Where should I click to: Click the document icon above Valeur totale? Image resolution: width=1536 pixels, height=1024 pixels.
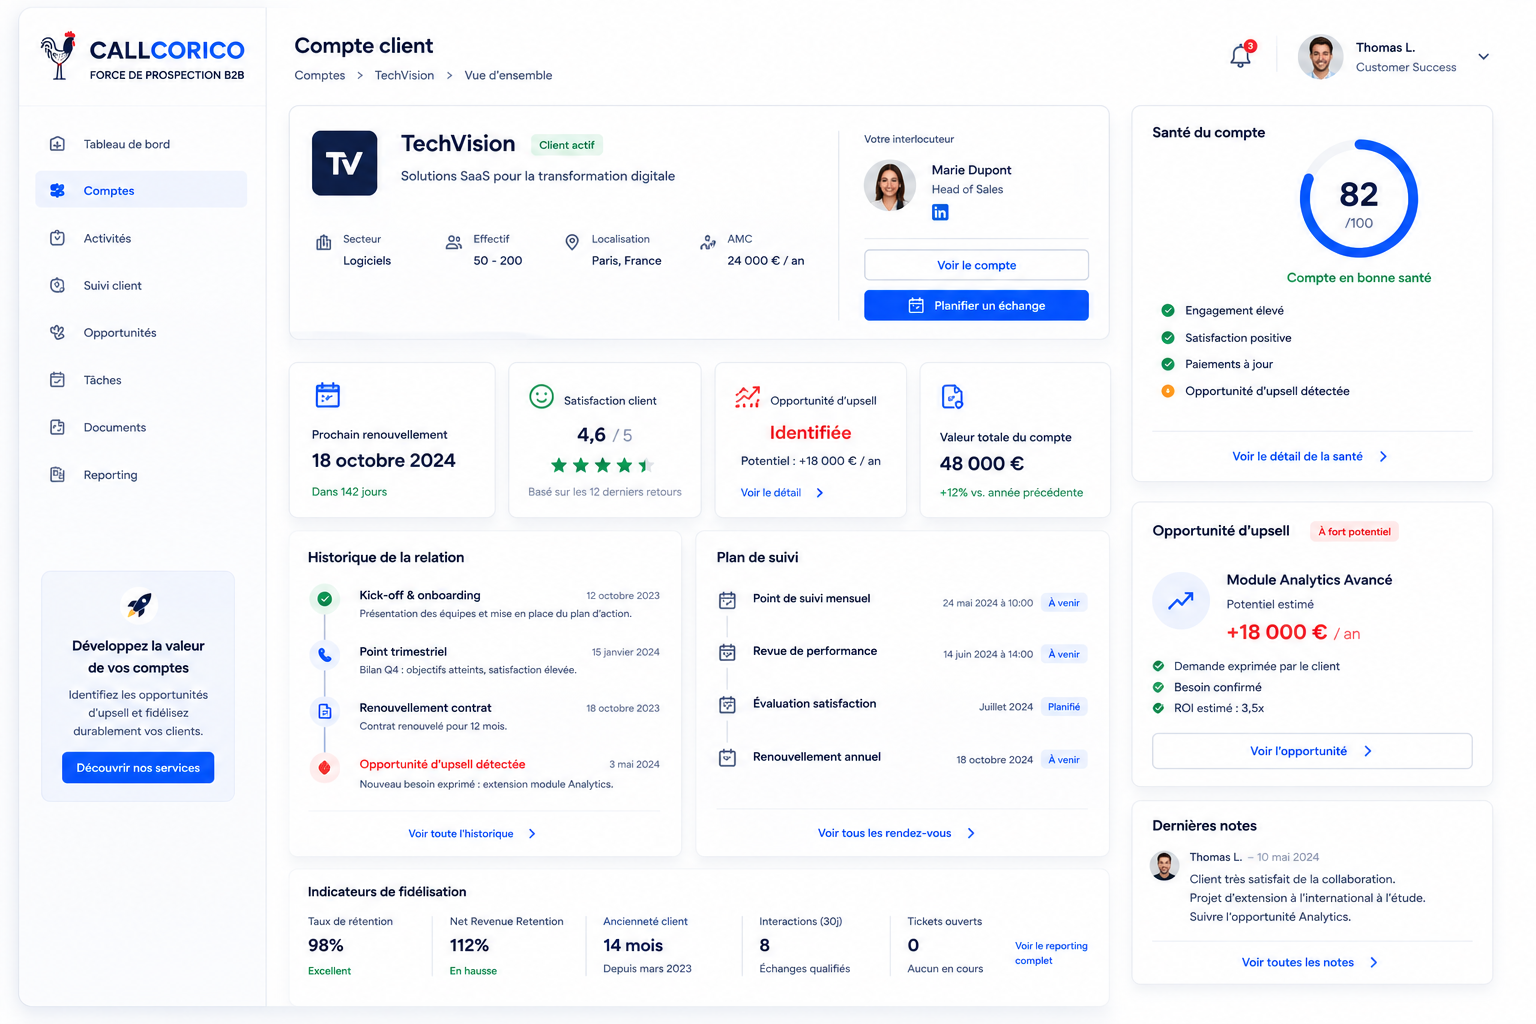[952, 397]
